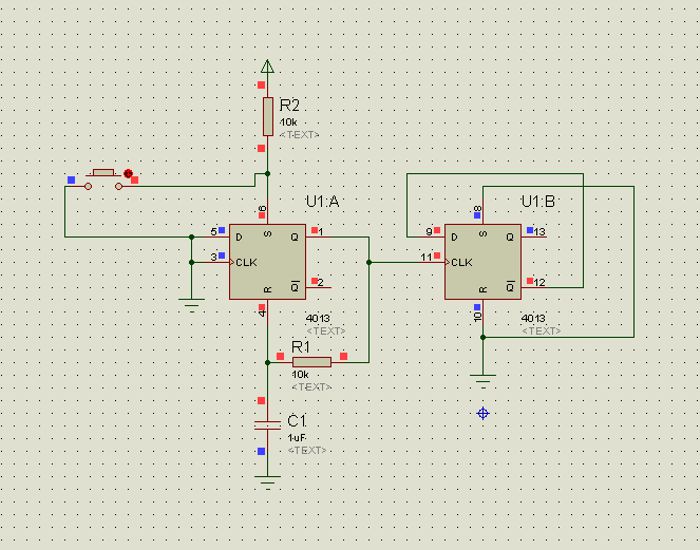Select the power terminal arrow above R2

pos(267,66)
